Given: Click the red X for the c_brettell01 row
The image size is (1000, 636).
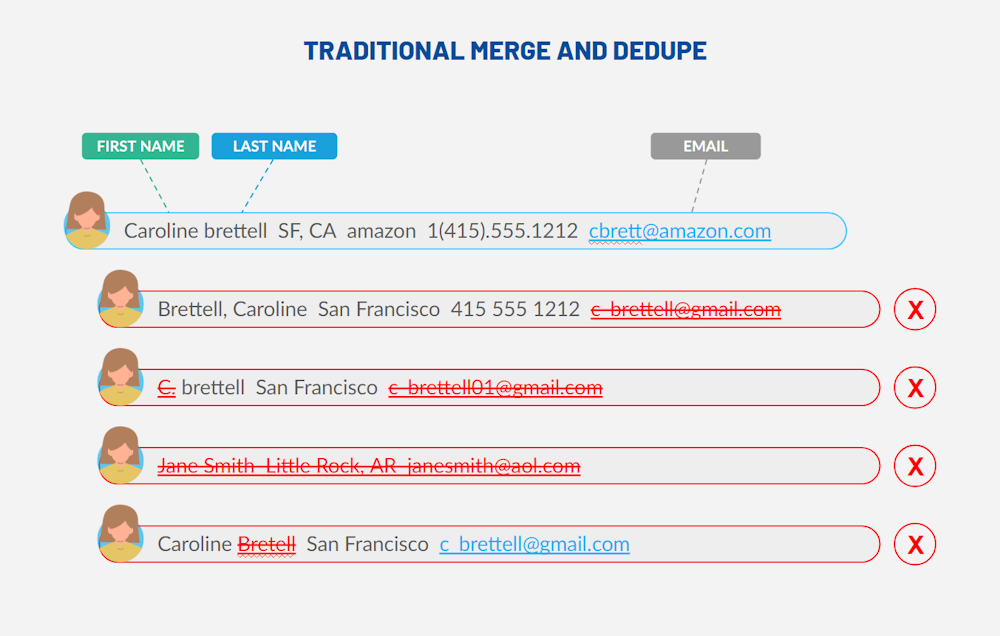Looking at the screenshot, I should point(914,387).
